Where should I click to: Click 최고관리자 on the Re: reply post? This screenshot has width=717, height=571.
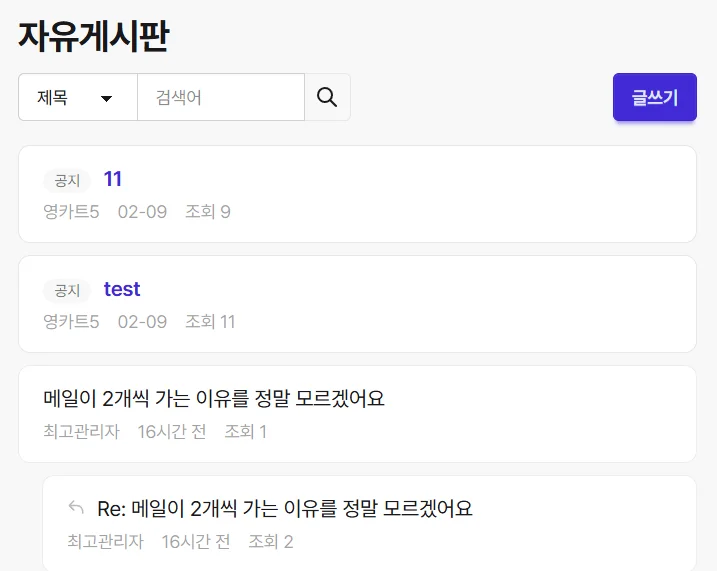[106, 542]
